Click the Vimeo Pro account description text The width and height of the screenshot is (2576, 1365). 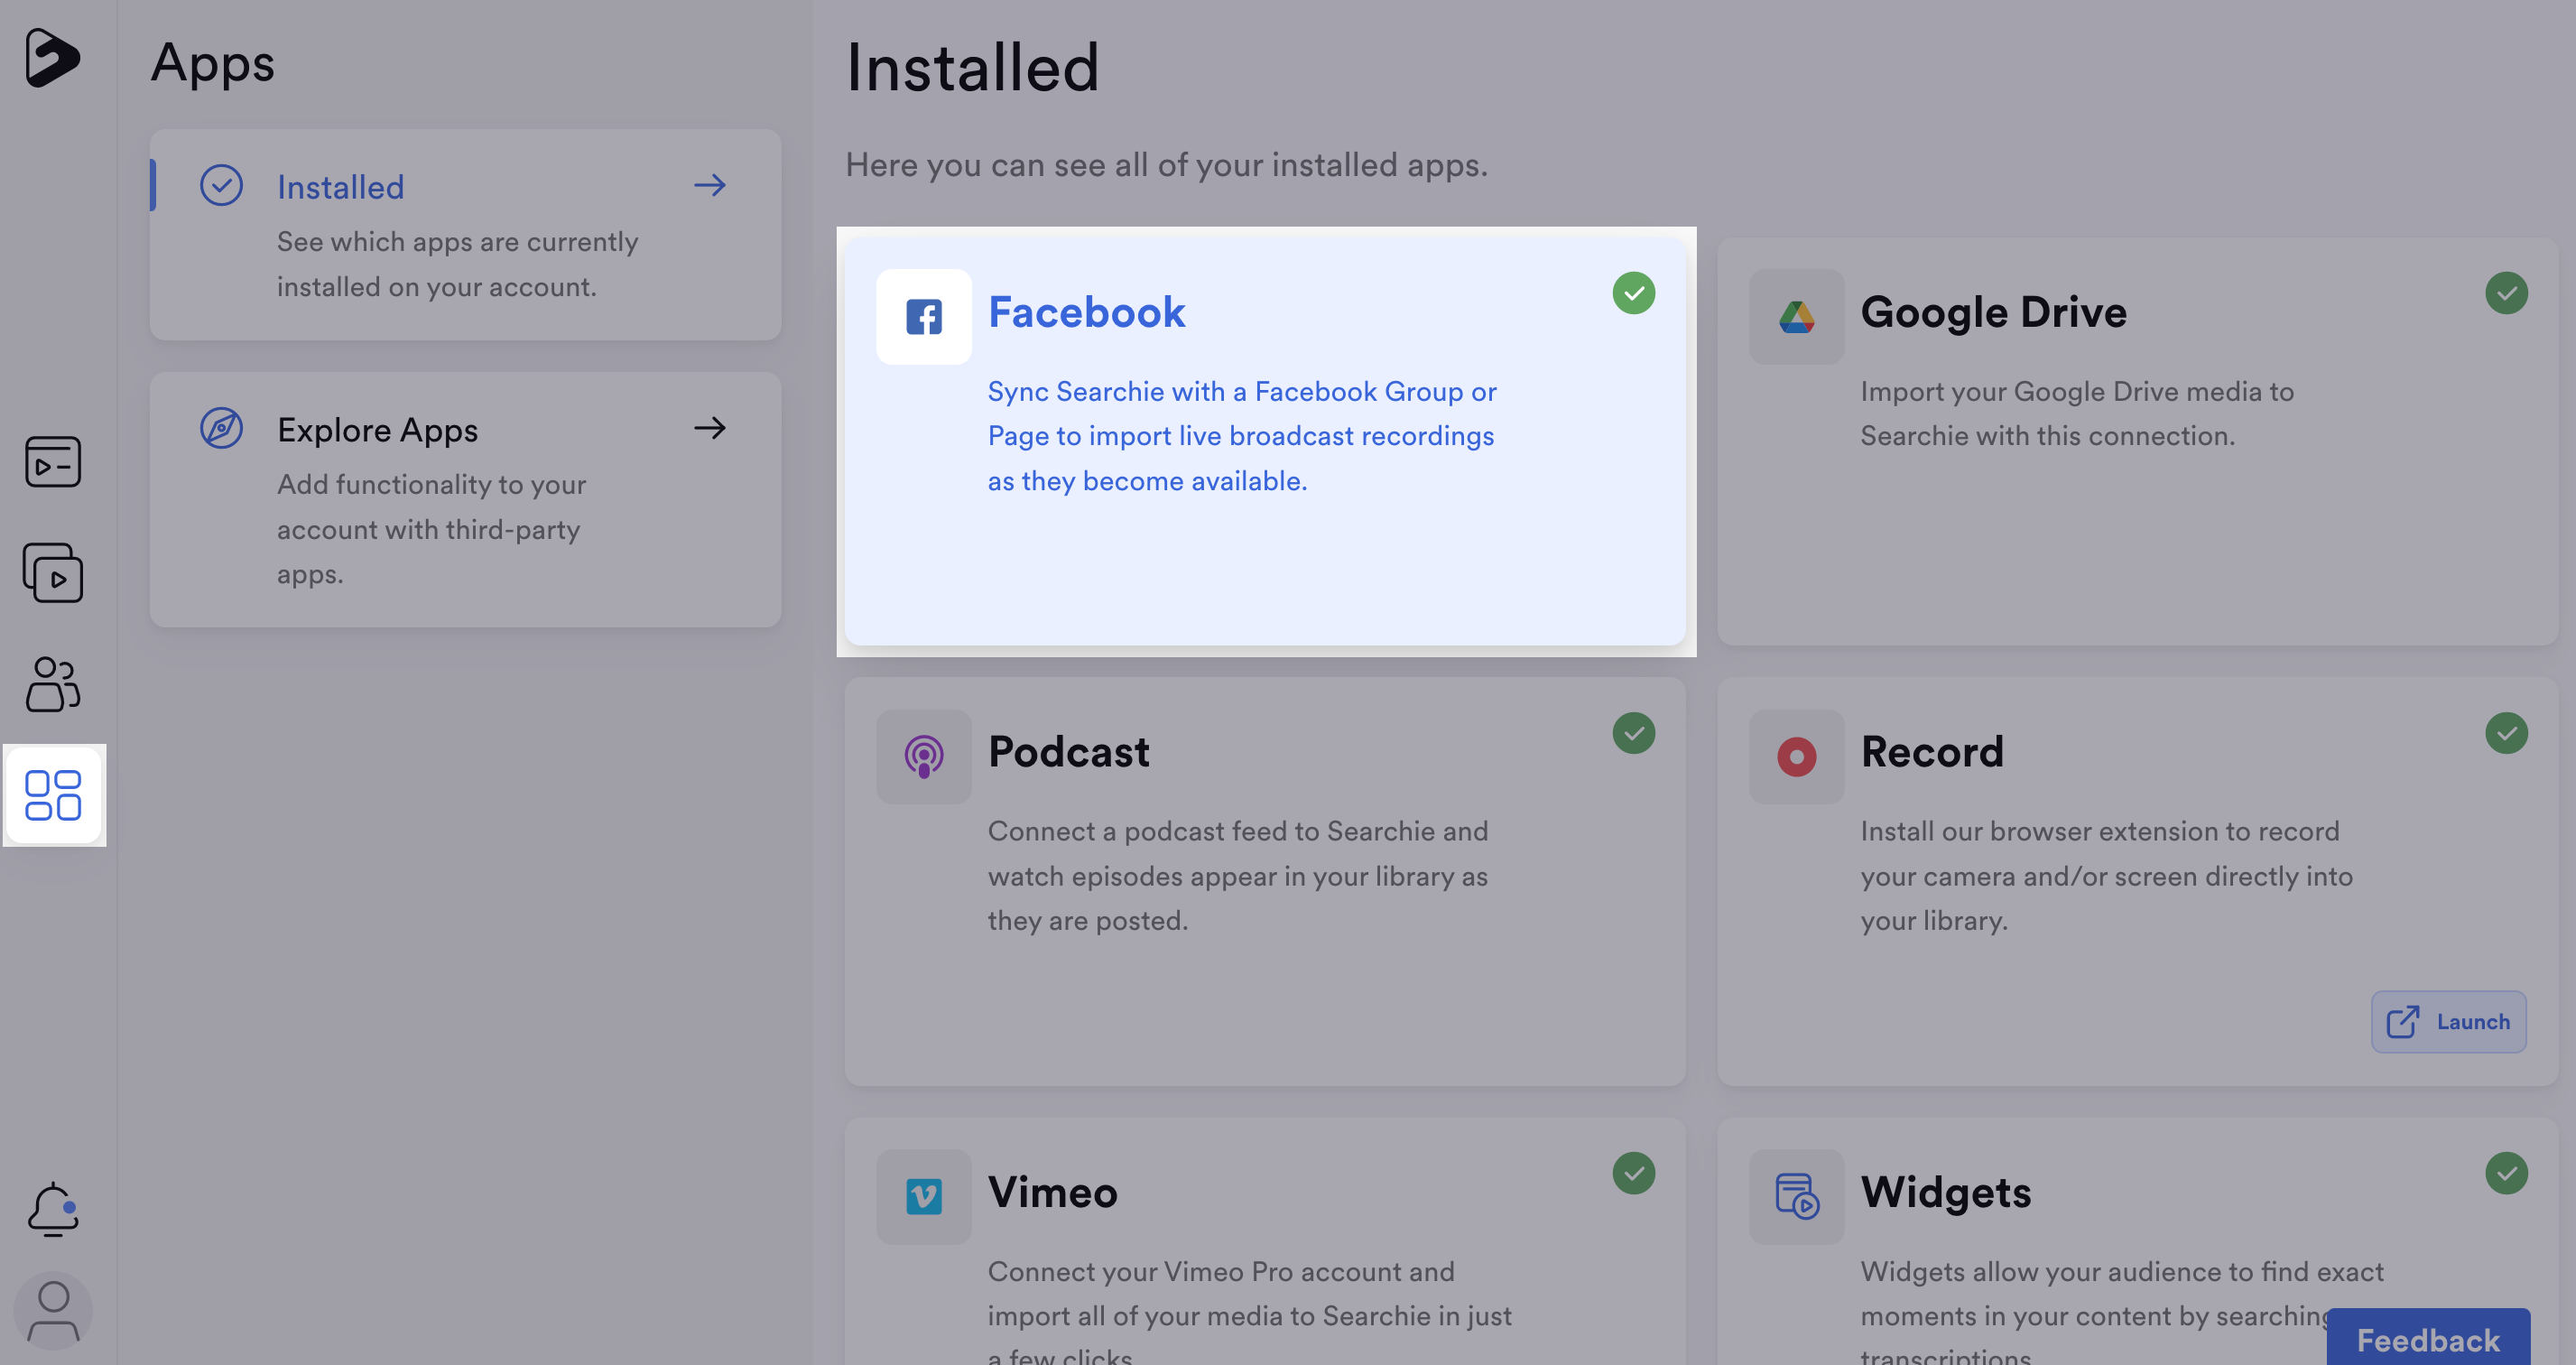[1249, 1313]
